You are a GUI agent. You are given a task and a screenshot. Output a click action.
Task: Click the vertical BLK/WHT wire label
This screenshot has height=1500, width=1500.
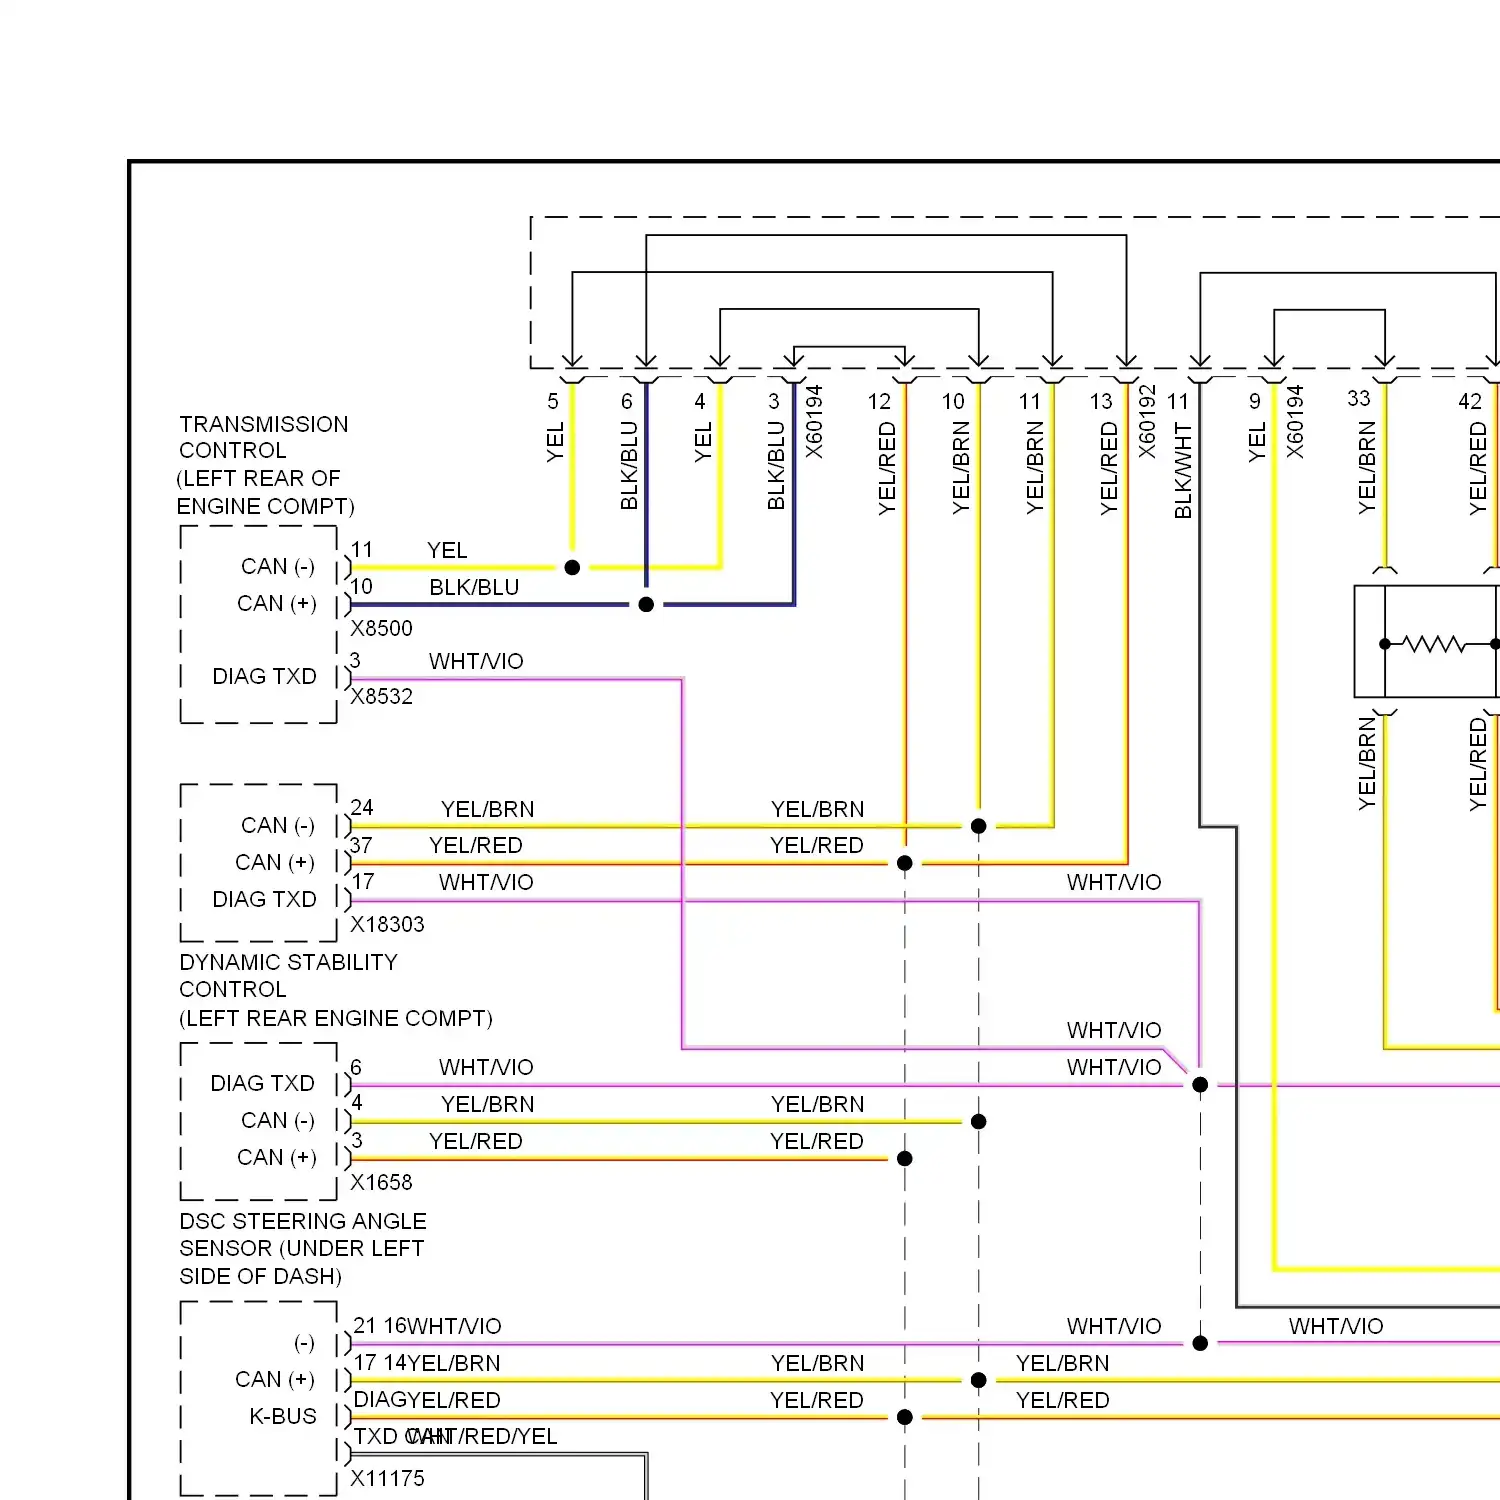pyautogui.click(x=1183, y=470)
